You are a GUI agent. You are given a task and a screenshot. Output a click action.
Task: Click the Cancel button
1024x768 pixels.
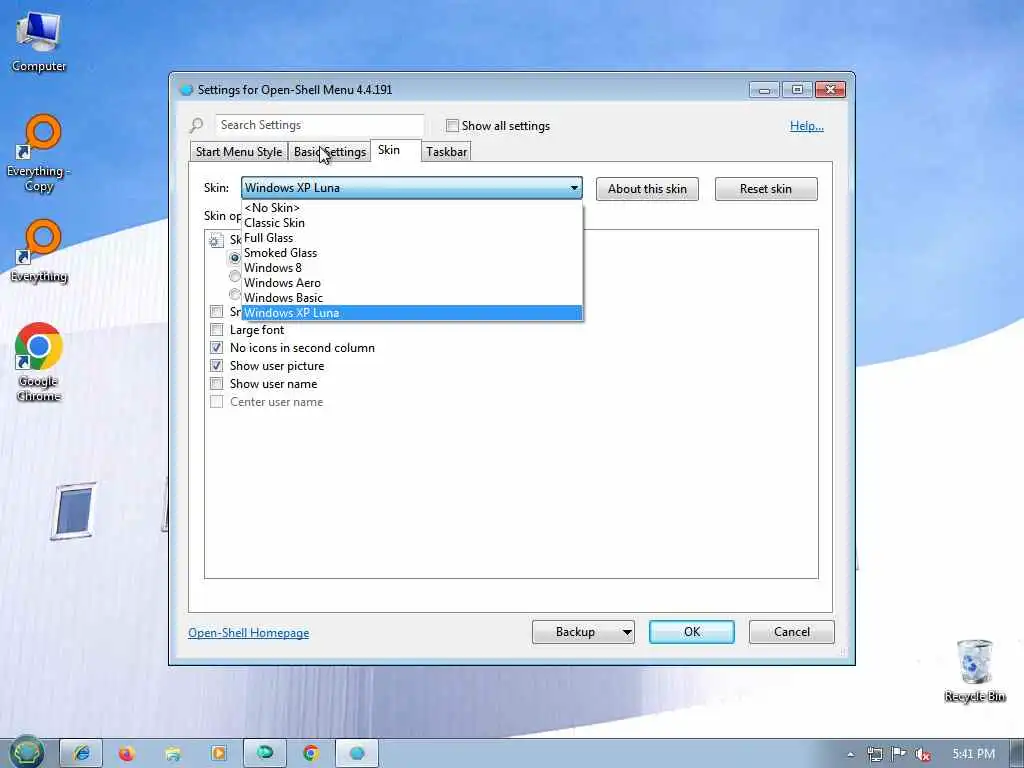click(x=792, y=632)
